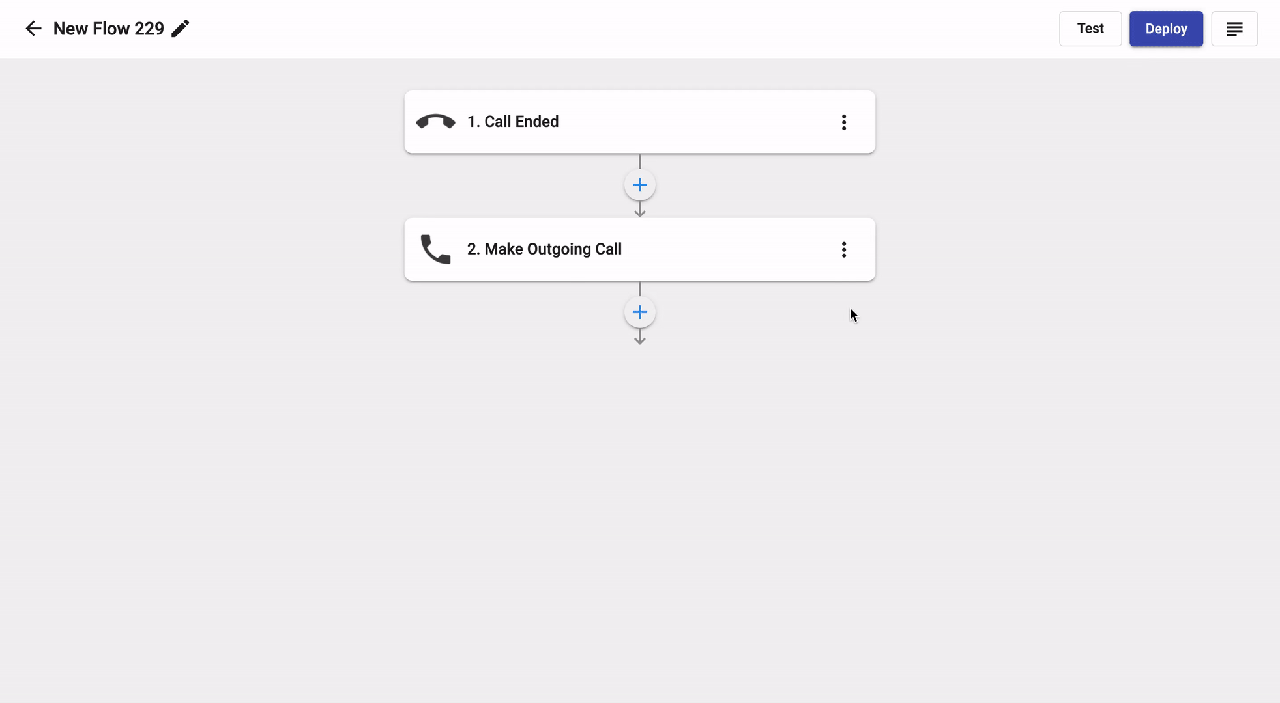Viewport: 1280px width, 703px height.
Task: Open the text lines panel icon beside Deploy
Action: click(x=1234, y=29)
